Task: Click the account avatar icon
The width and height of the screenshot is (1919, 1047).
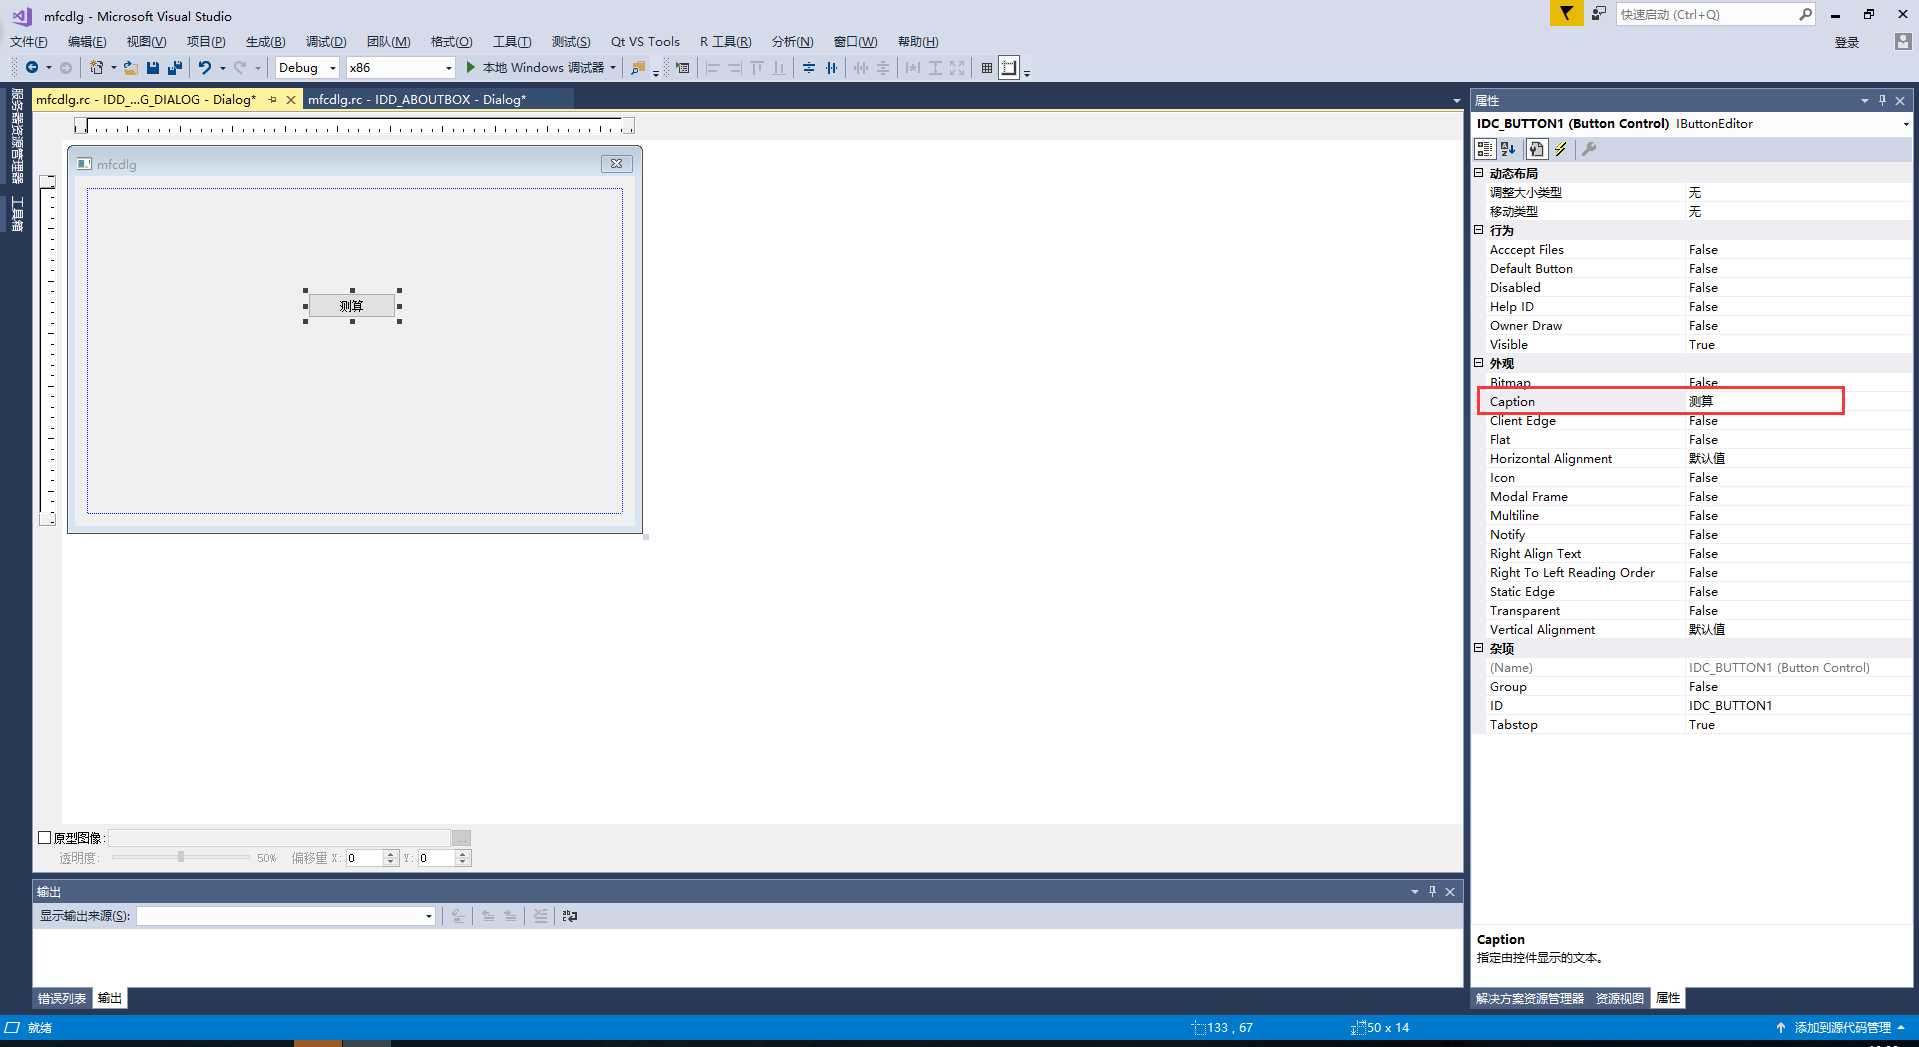Action: pyautogui.click(x=1903, y=41)
